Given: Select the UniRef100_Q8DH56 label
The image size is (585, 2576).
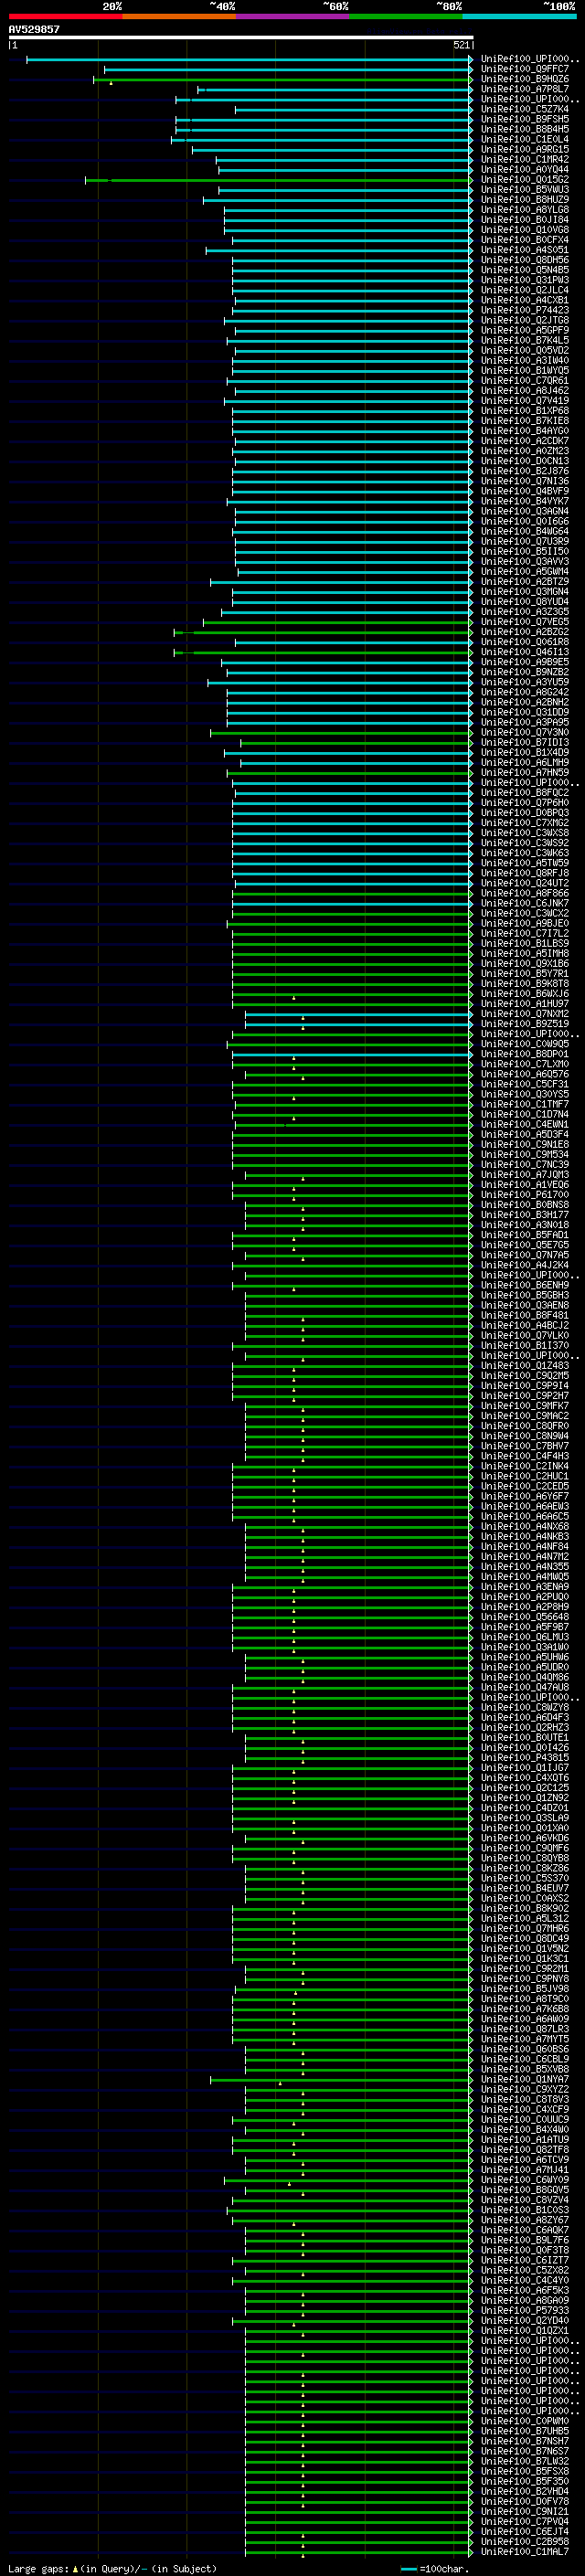Looking at the screenshot, I should pyautogui.click(x=525, y=260).
